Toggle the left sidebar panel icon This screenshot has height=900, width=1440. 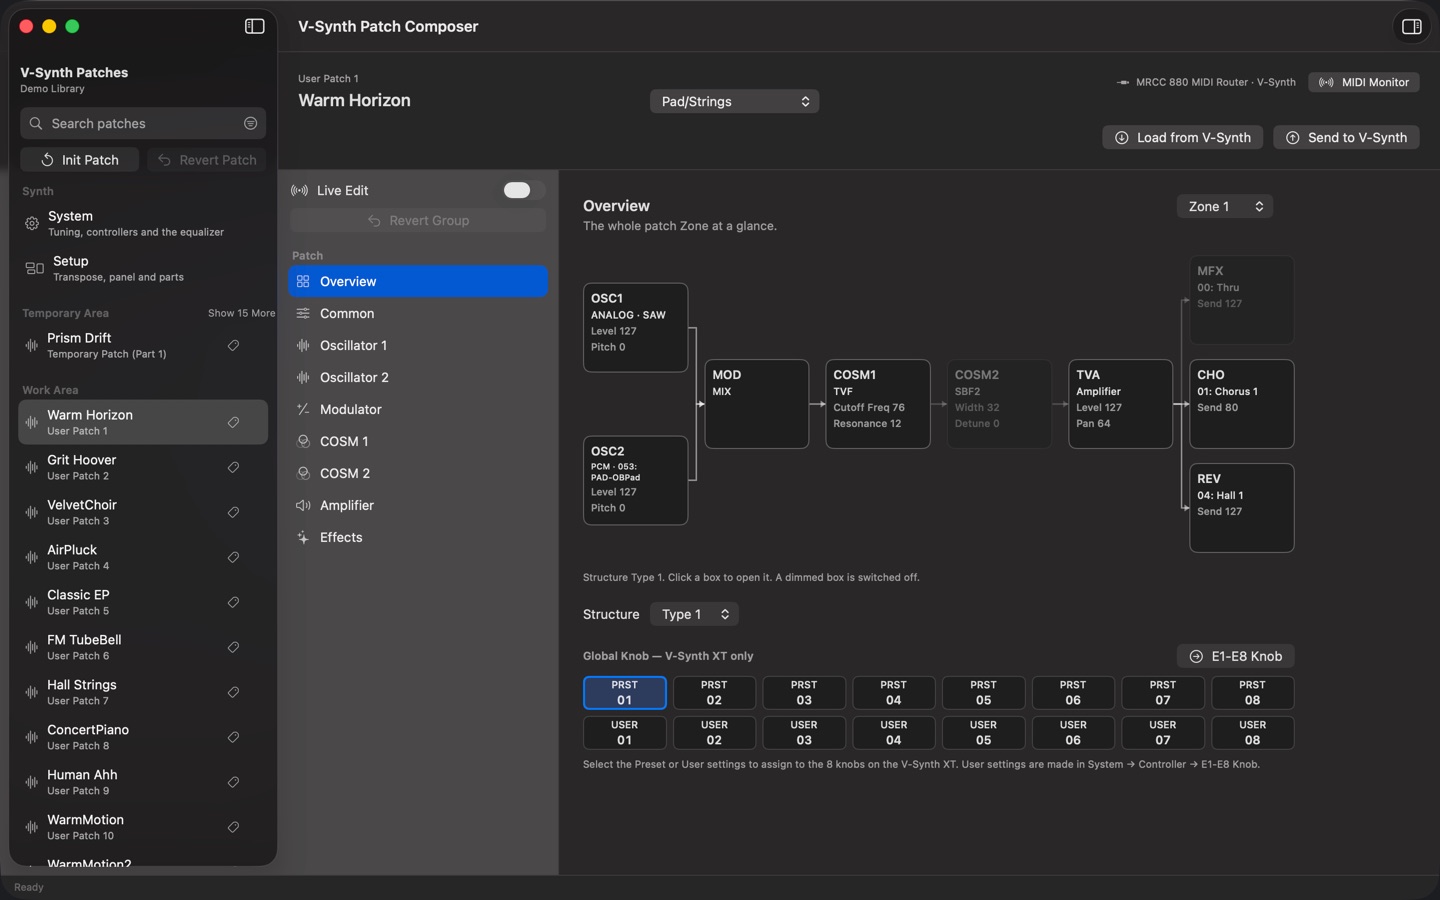click(x=255, y=26)
